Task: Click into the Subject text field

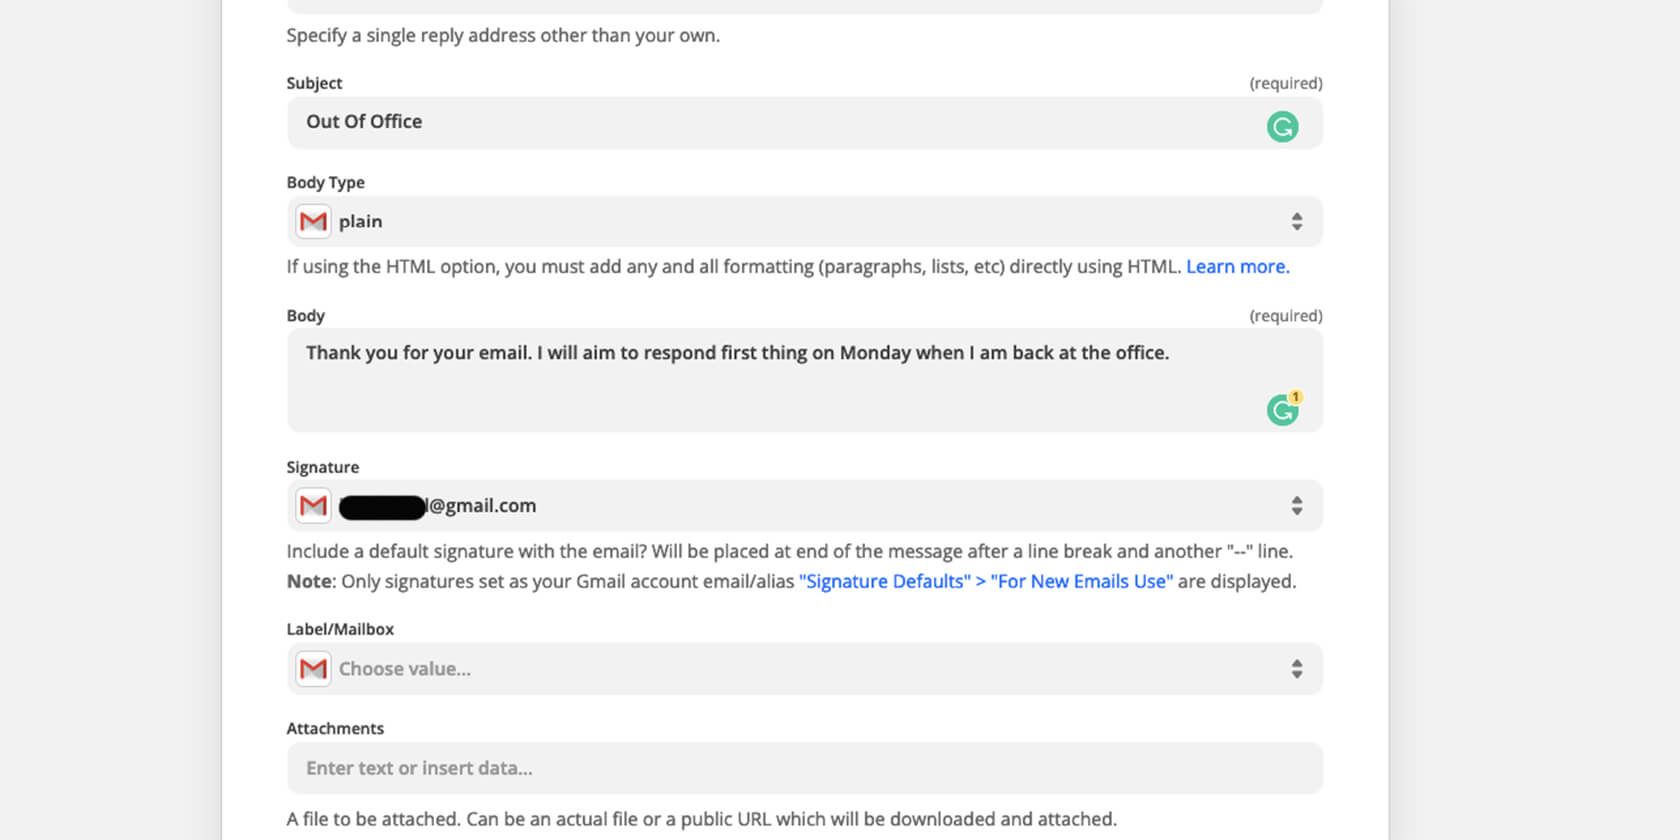Action: tap(780, 122)
